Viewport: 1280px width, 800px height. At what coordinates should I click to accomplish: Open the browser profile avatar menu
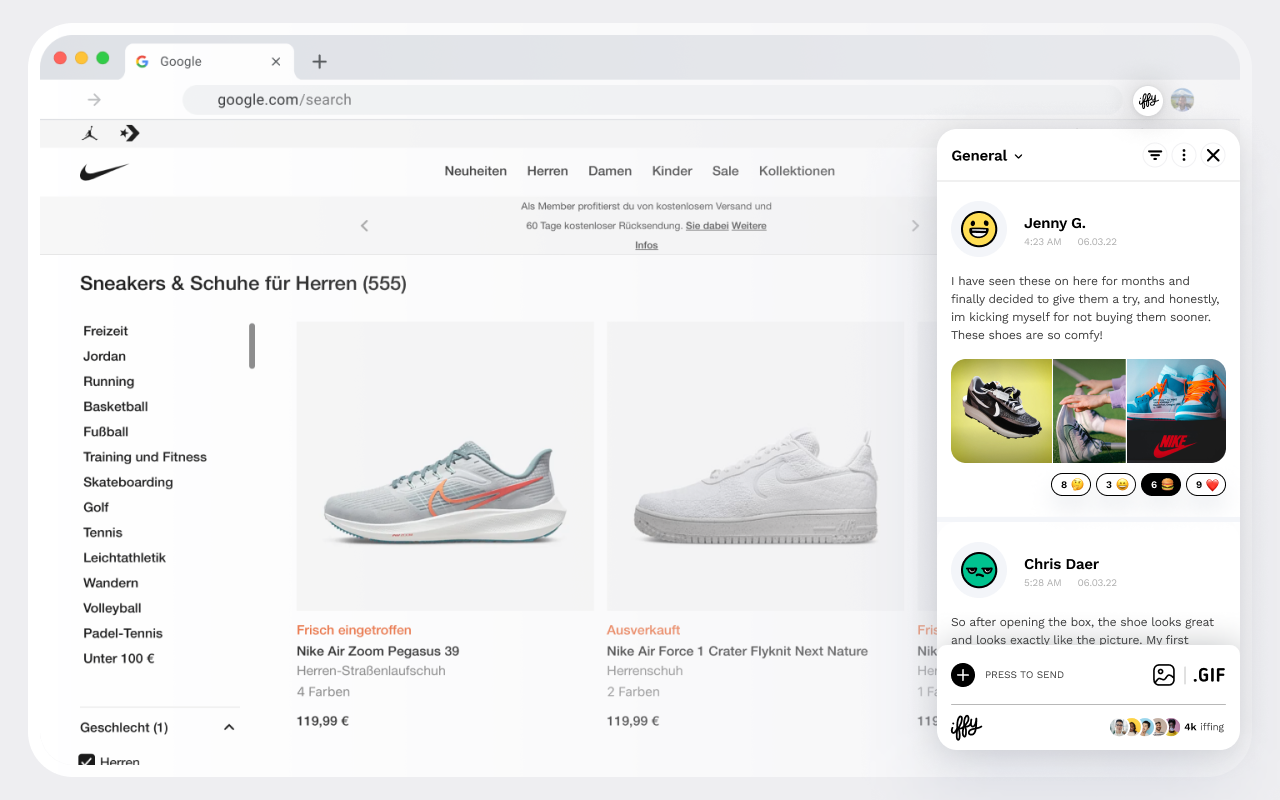click(1181, 100)
